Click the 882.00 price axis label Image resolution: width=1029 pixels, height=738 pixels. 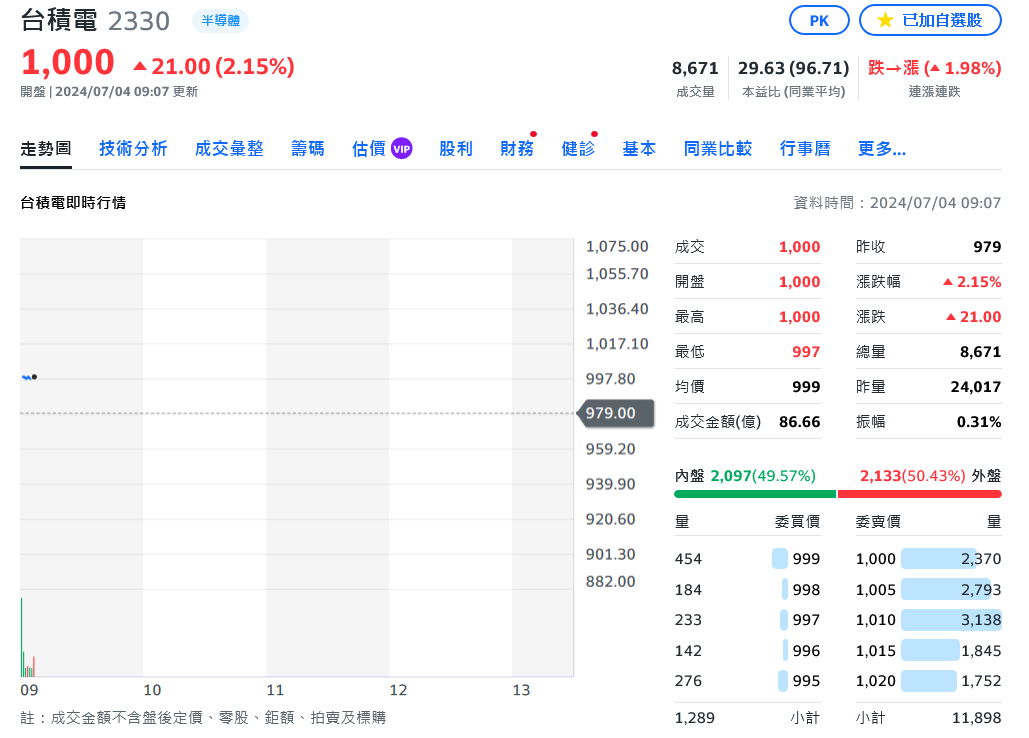[610, 581]
